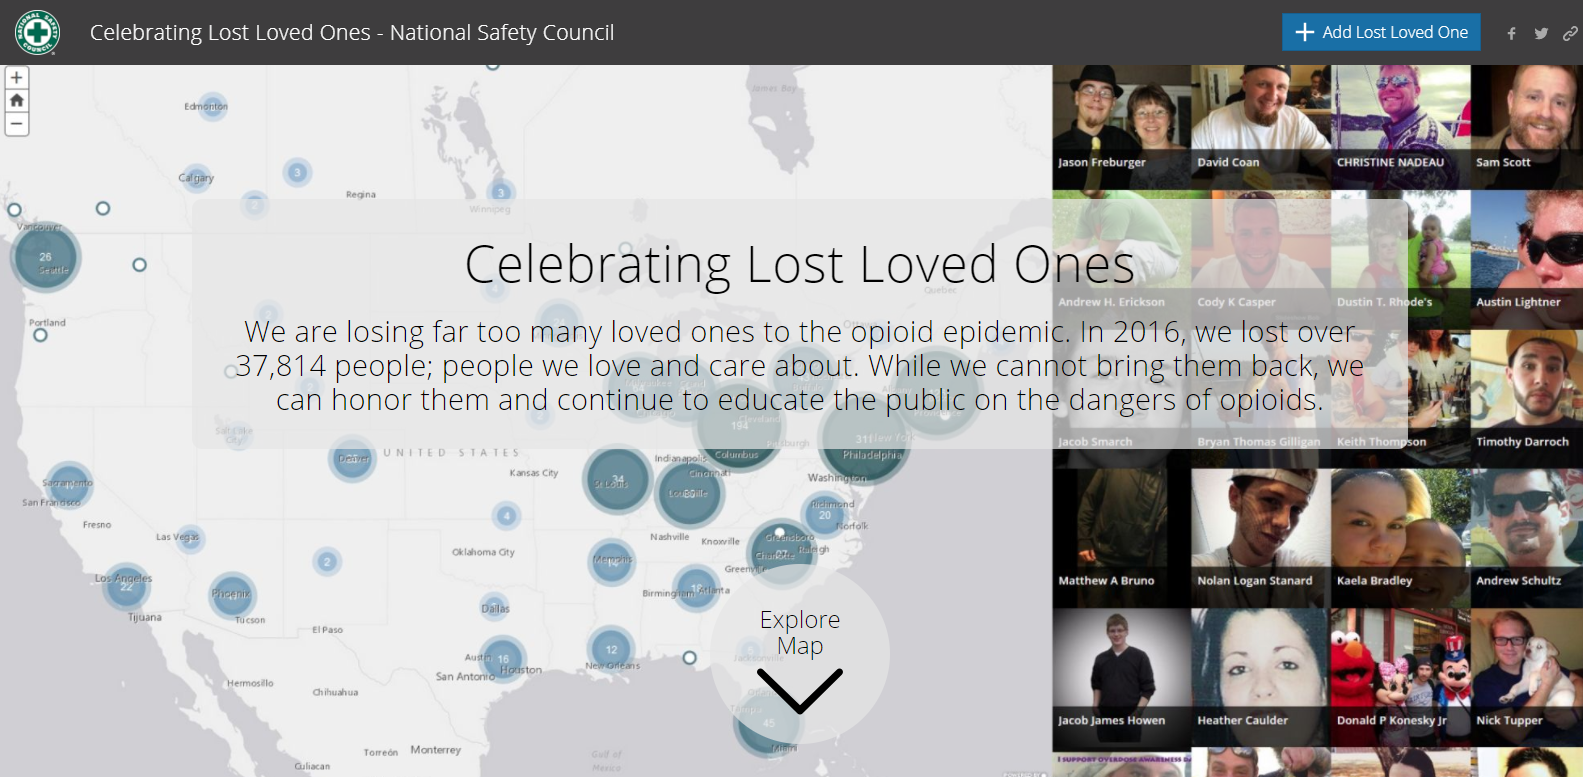The height and width of the screenshot is (777, 1583).
Task: Open Andrew Schultz's photo tile
Action: click(x=1527, y=538)
